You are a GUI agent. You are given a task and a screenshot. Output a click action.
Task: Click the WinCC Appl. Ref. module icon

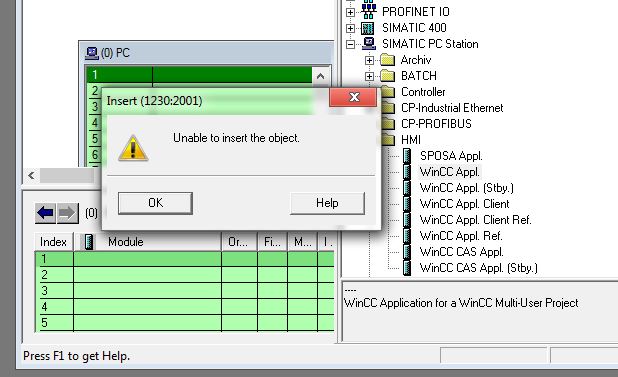407,236
